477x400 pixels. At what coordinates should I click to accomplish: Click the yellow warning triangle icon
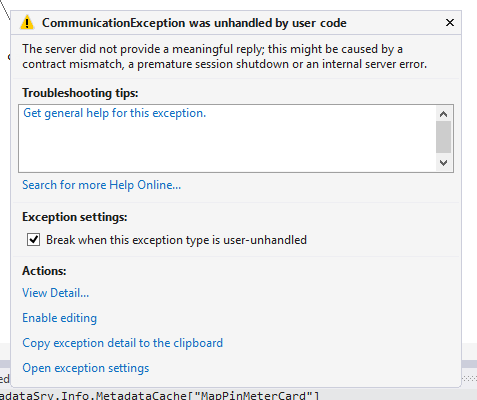(27, 23)
